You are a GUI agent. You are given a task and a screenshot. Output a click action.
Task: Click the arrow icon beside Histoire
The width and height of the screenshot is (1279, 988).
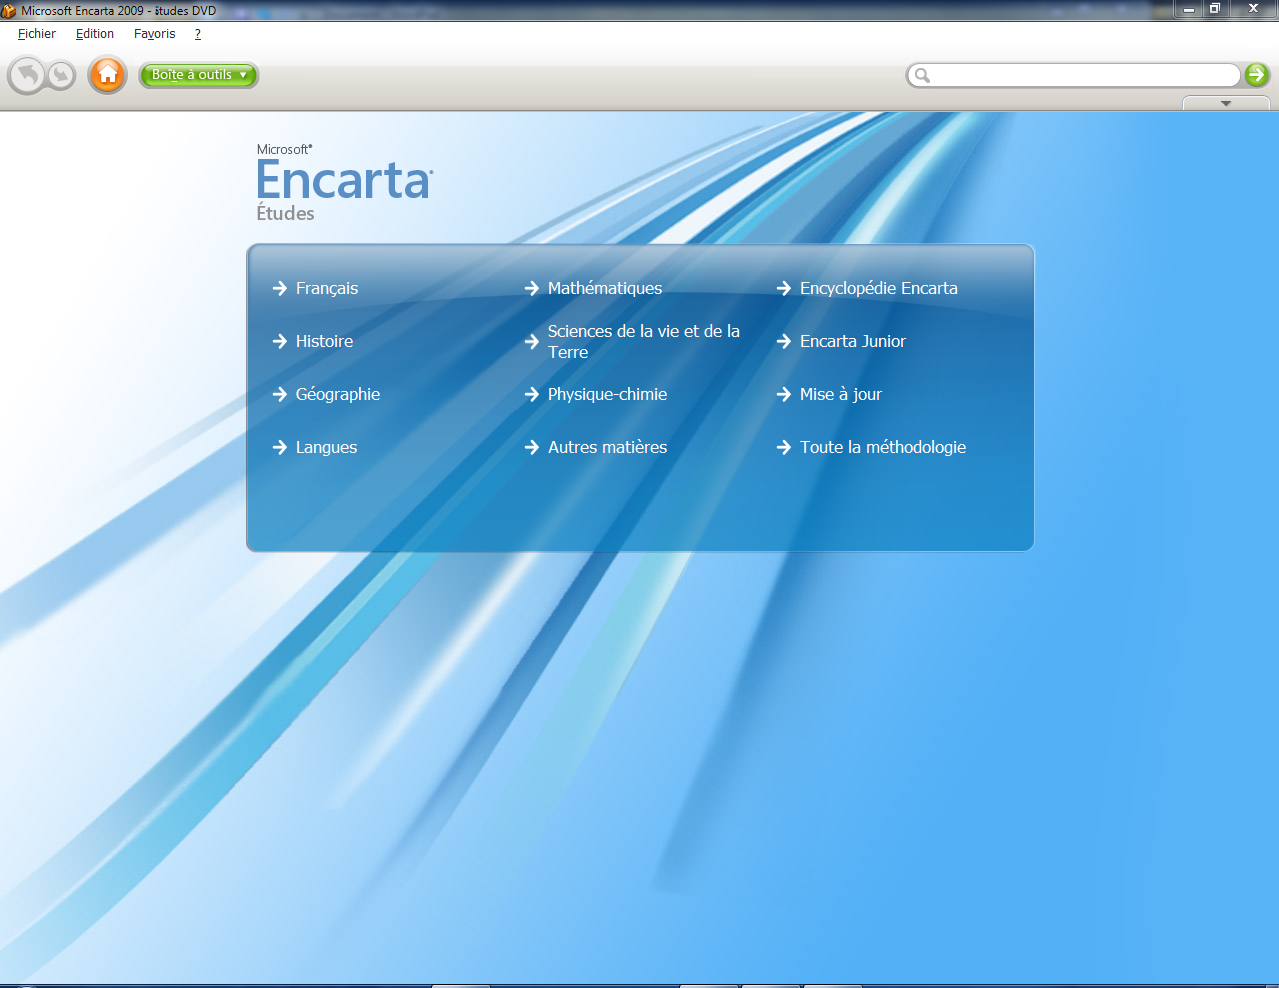[280, 341]
